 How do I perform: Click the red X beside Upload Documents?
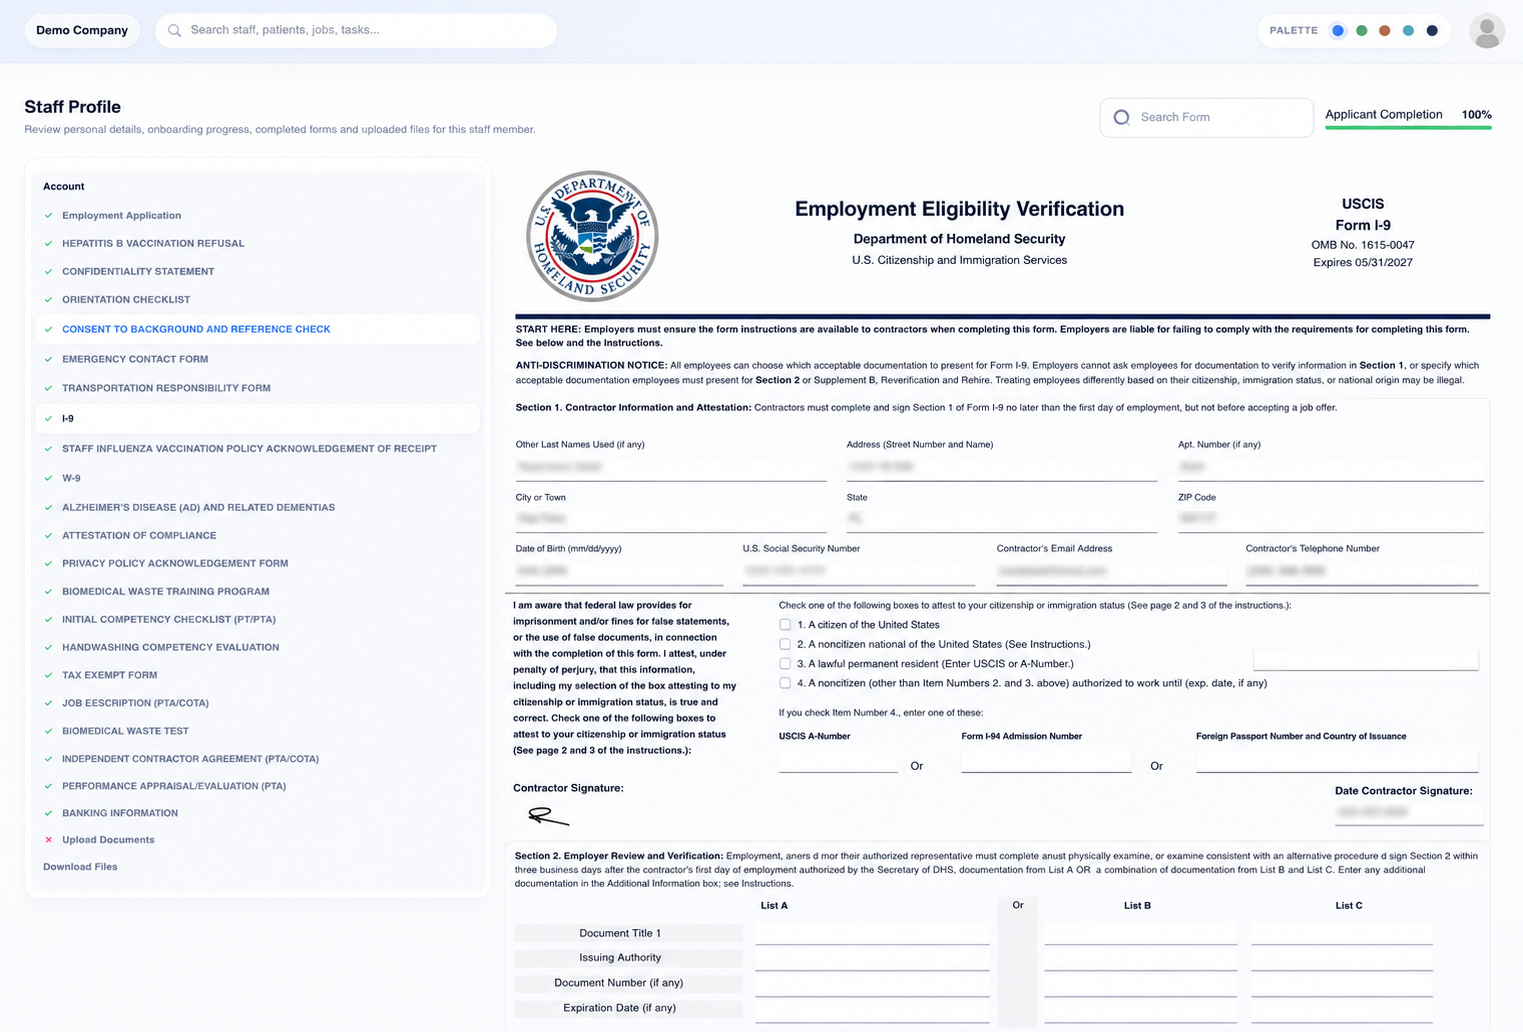point(48,840)
